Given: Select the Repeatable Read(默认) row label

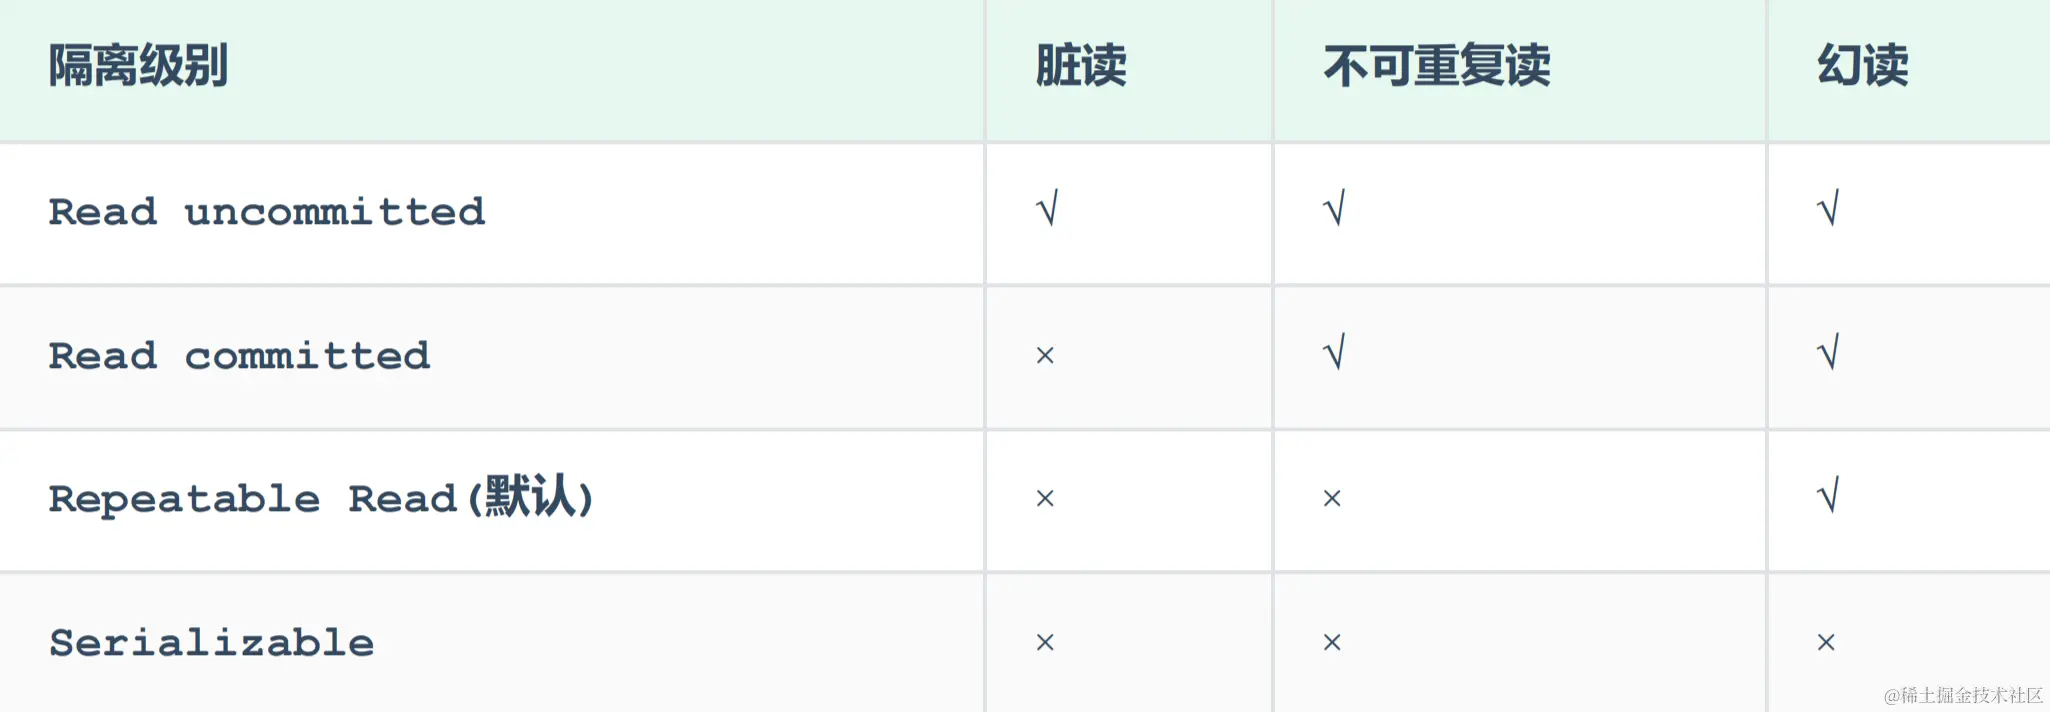Looking at the screenshot, I should [321, 498].
